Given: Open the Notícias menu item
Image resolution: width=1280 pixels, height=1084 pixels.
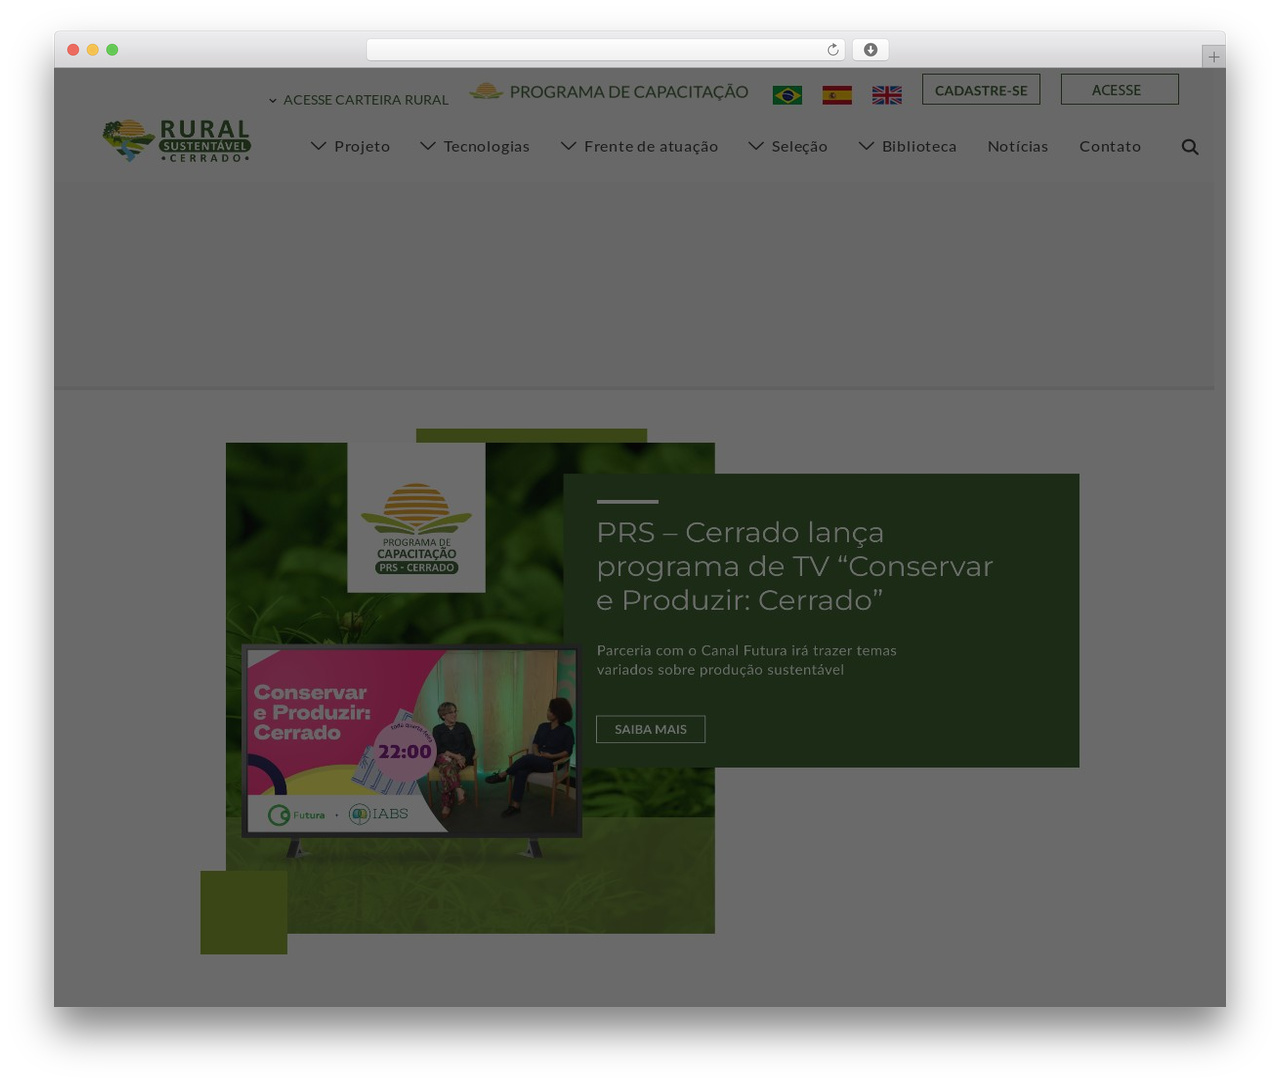Looking at the screenshot, I should coord(1018,146).
